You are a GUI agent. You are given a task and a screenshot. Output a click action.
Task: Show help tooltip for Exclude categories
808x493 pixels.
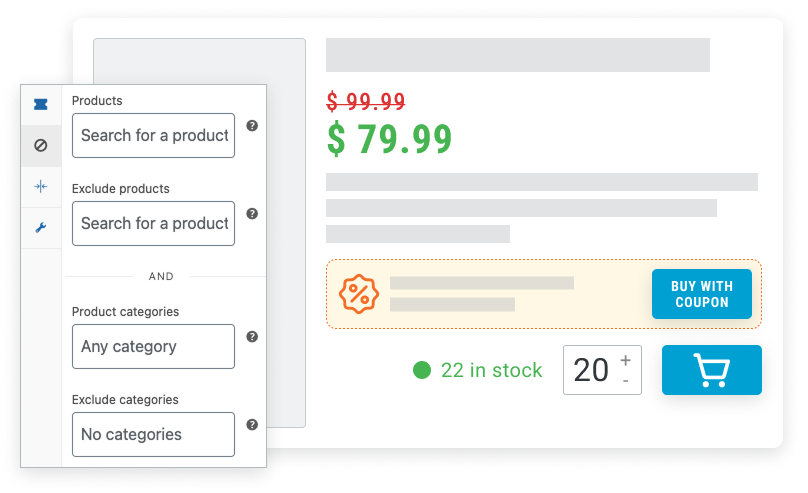coord(252,424)
